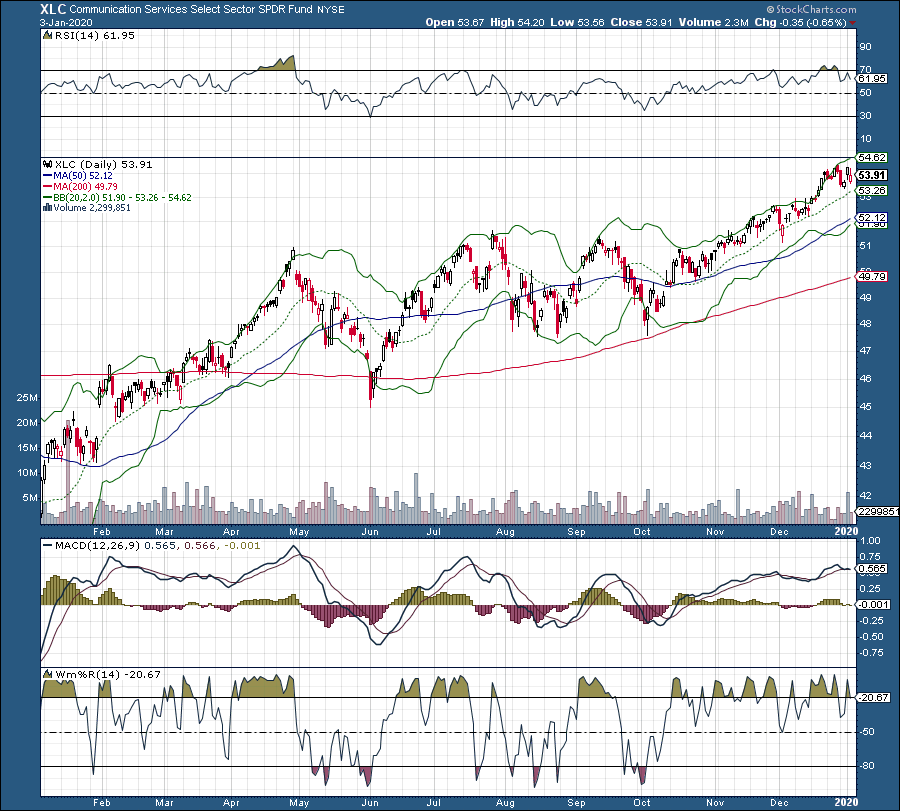Image resolution: width=900 pixels, height=811 pixels.
Task: Click the 53.91 last price tag
Action: pyautogui.click(x=872, y=175)
